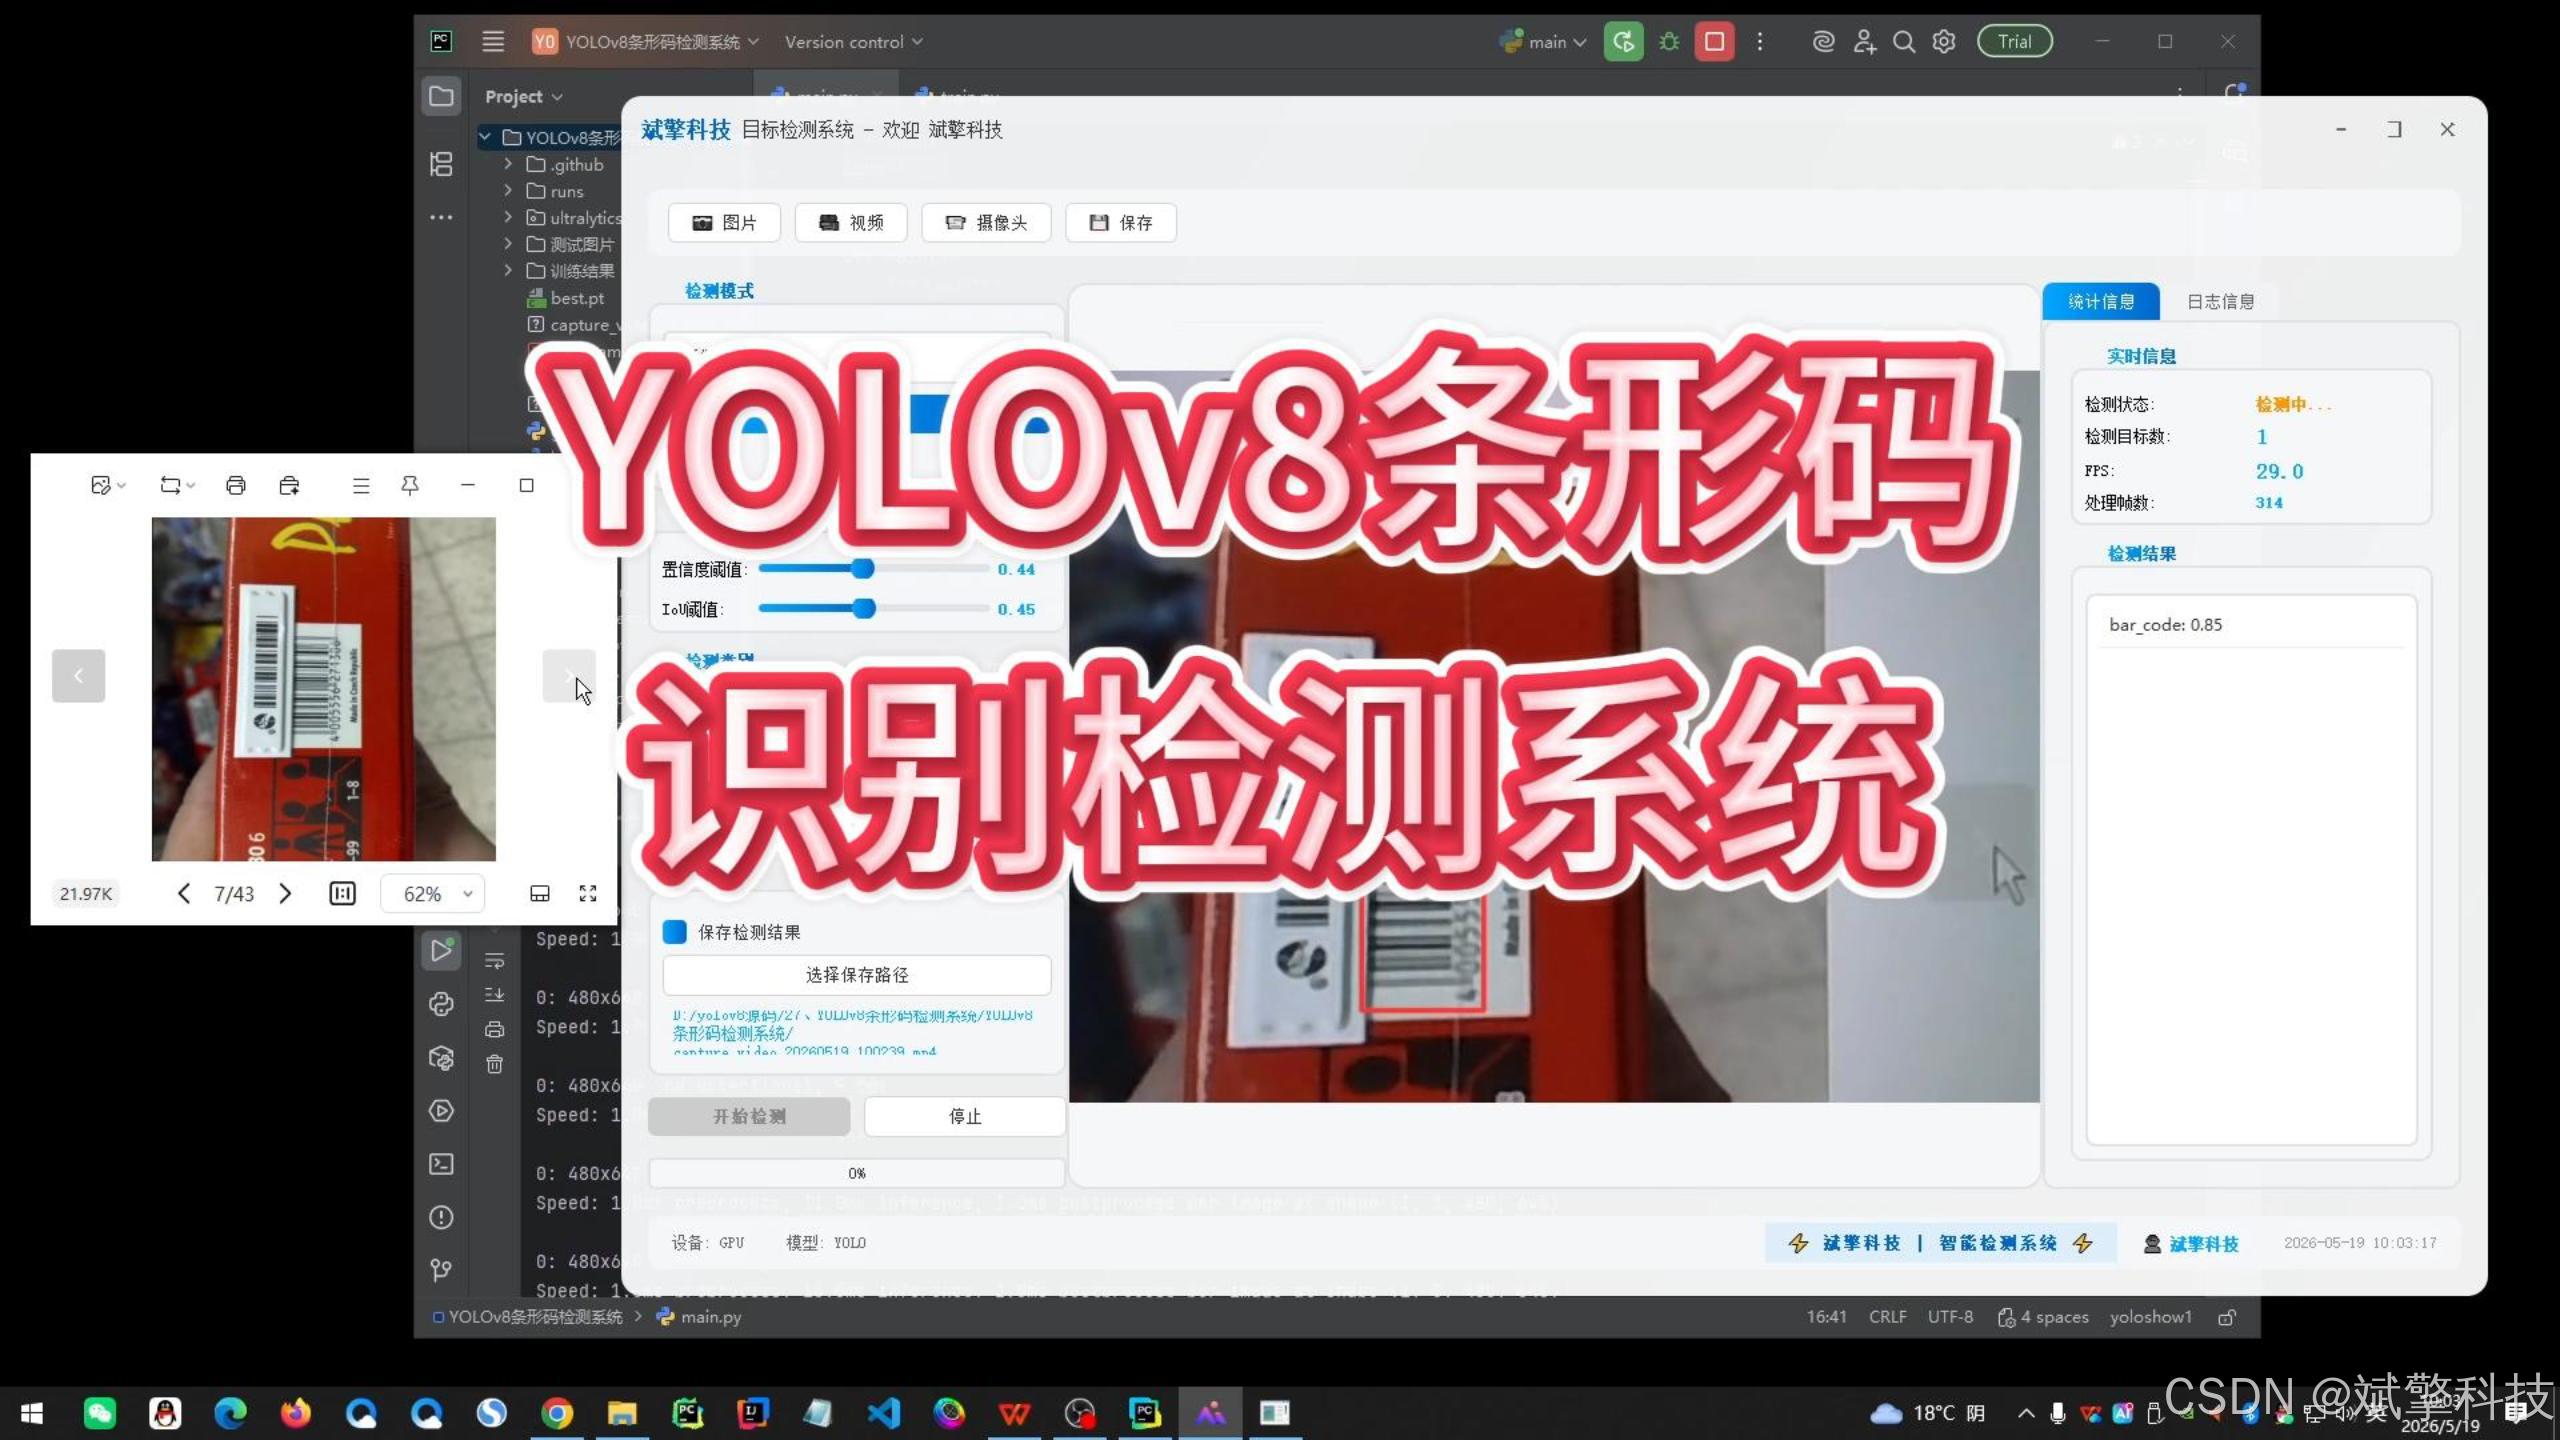Expand the .github folder in tree
Image resolution: width=2560 pixels, height=1440 pixels.
(509, 163)
